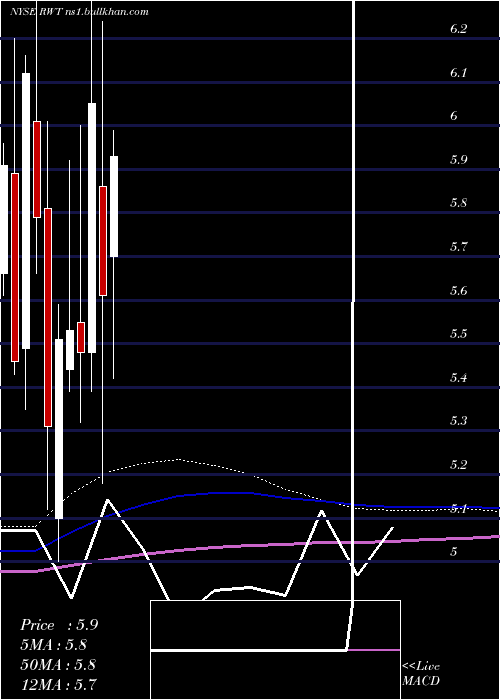Screen dimensions: 500x700
Task: Click the 5.4 price axis label
Action: 458,378
